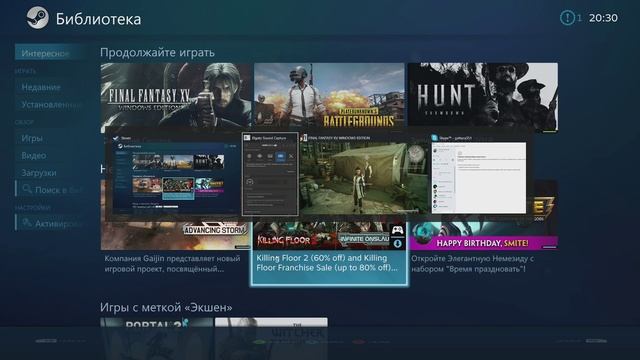The height and width of the screenshot is (360, 640).
Task: Read the Компания Gaijin представляет news text
Action: (x=172, y=264)
